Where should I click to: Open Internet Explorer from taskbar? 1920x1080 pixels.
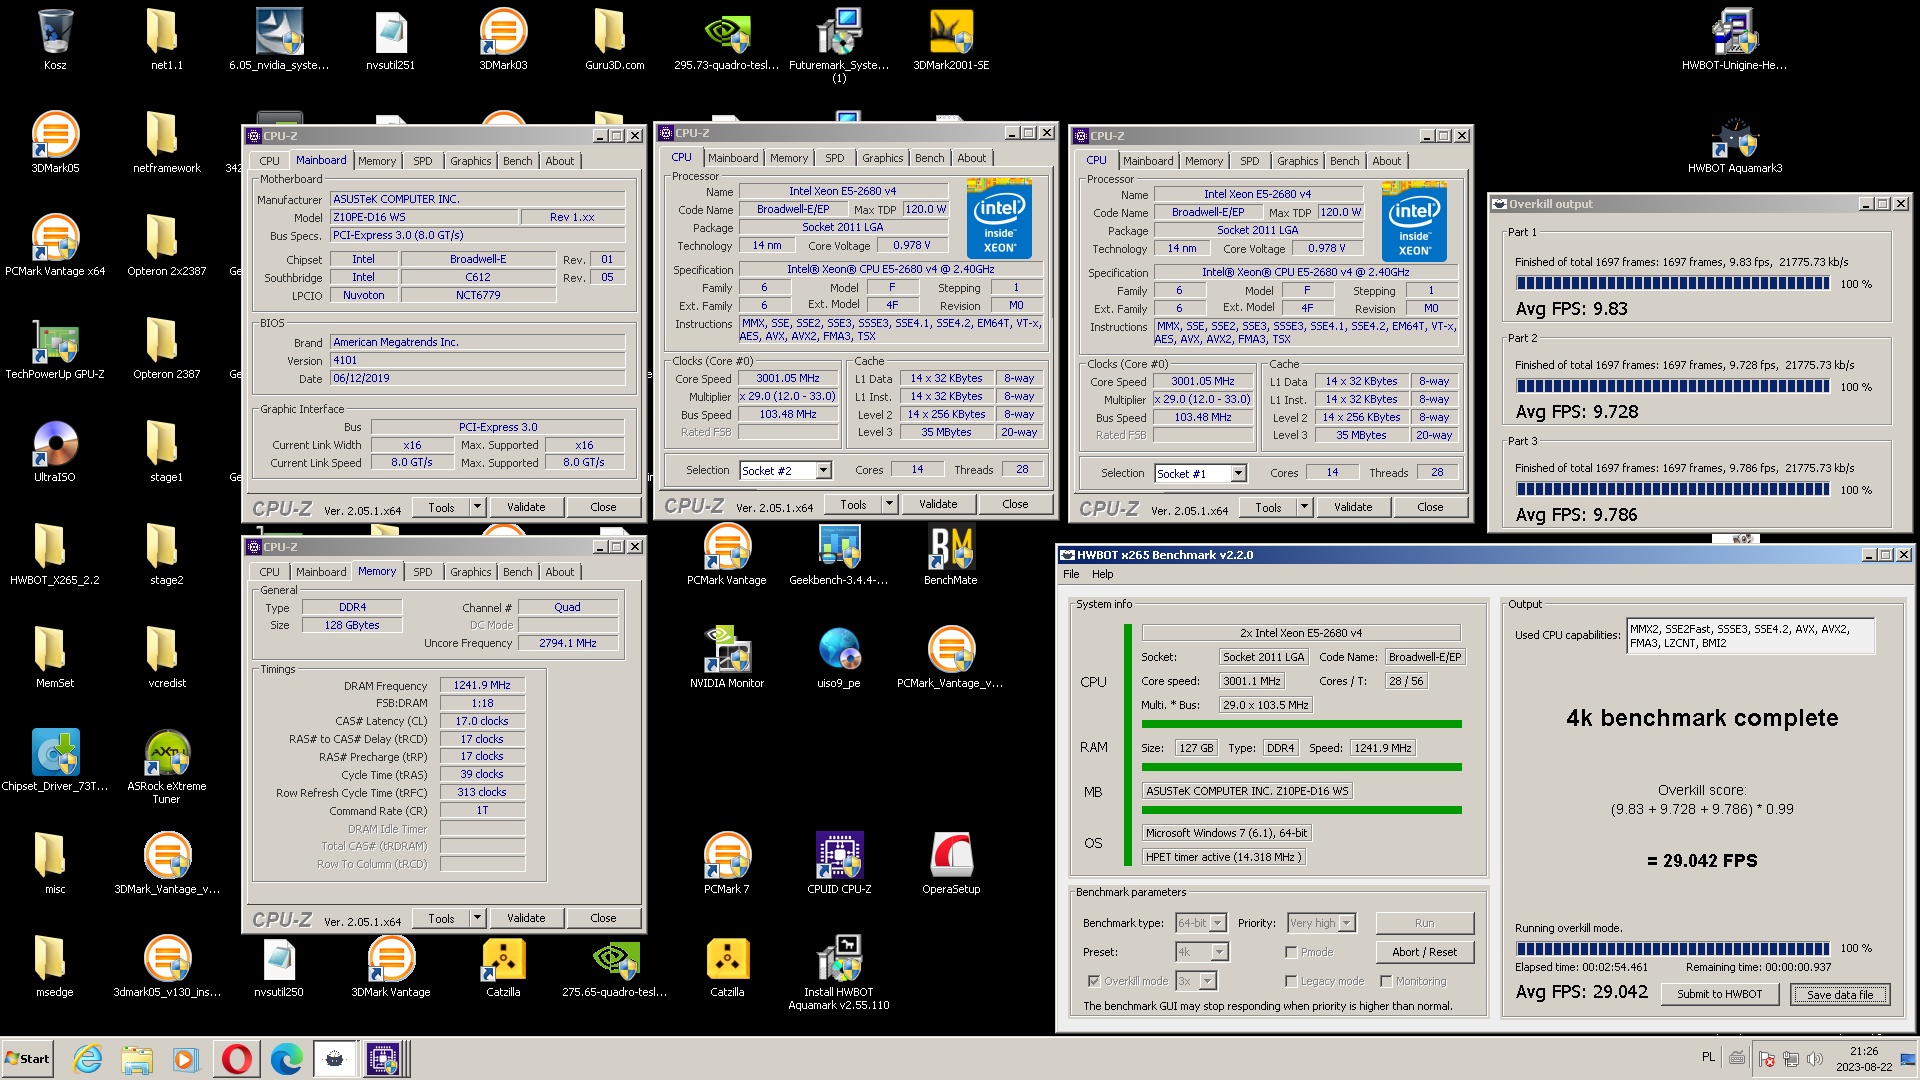[88, 1058]
